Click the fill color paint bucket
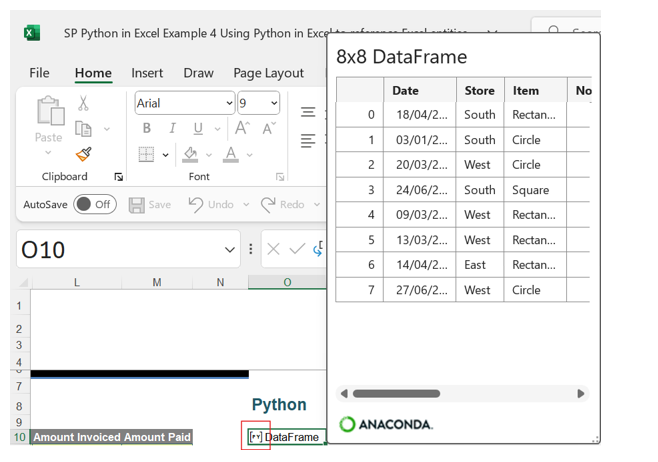Viewport: 658px width, 462px height. coord(189,155)
